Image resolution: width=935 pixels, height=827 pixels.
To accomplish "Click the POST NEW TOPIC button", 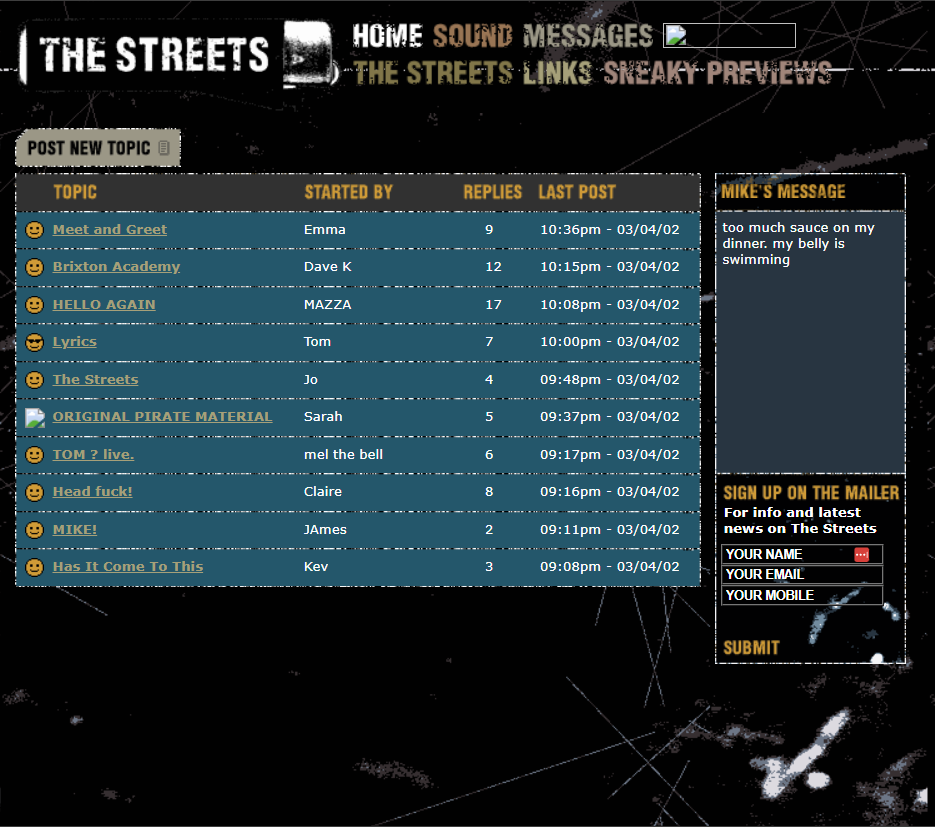I will [x=98, y=147].
